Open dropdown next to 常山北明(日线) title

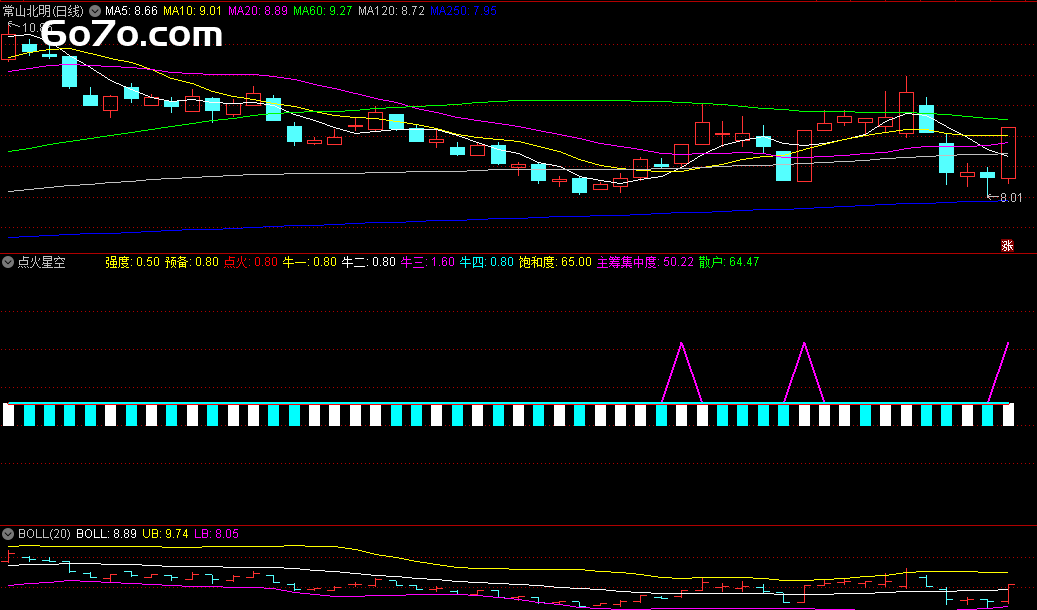95,11
